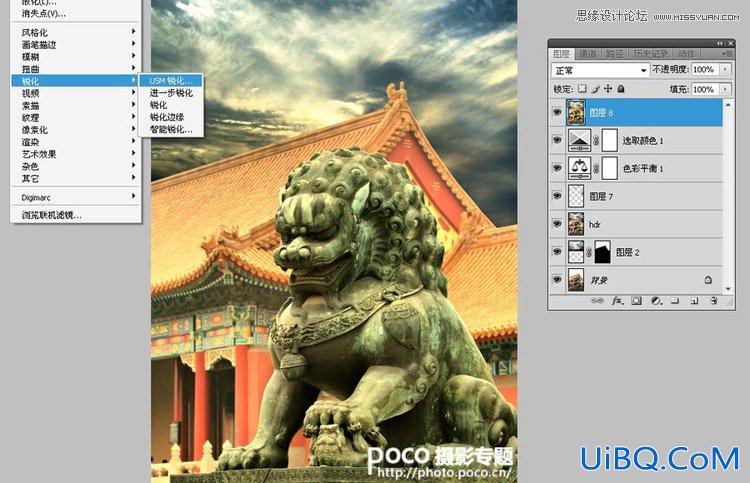750x483 pixels.
Task: Click the mask link icon on 图层 2
Action: 589,252
